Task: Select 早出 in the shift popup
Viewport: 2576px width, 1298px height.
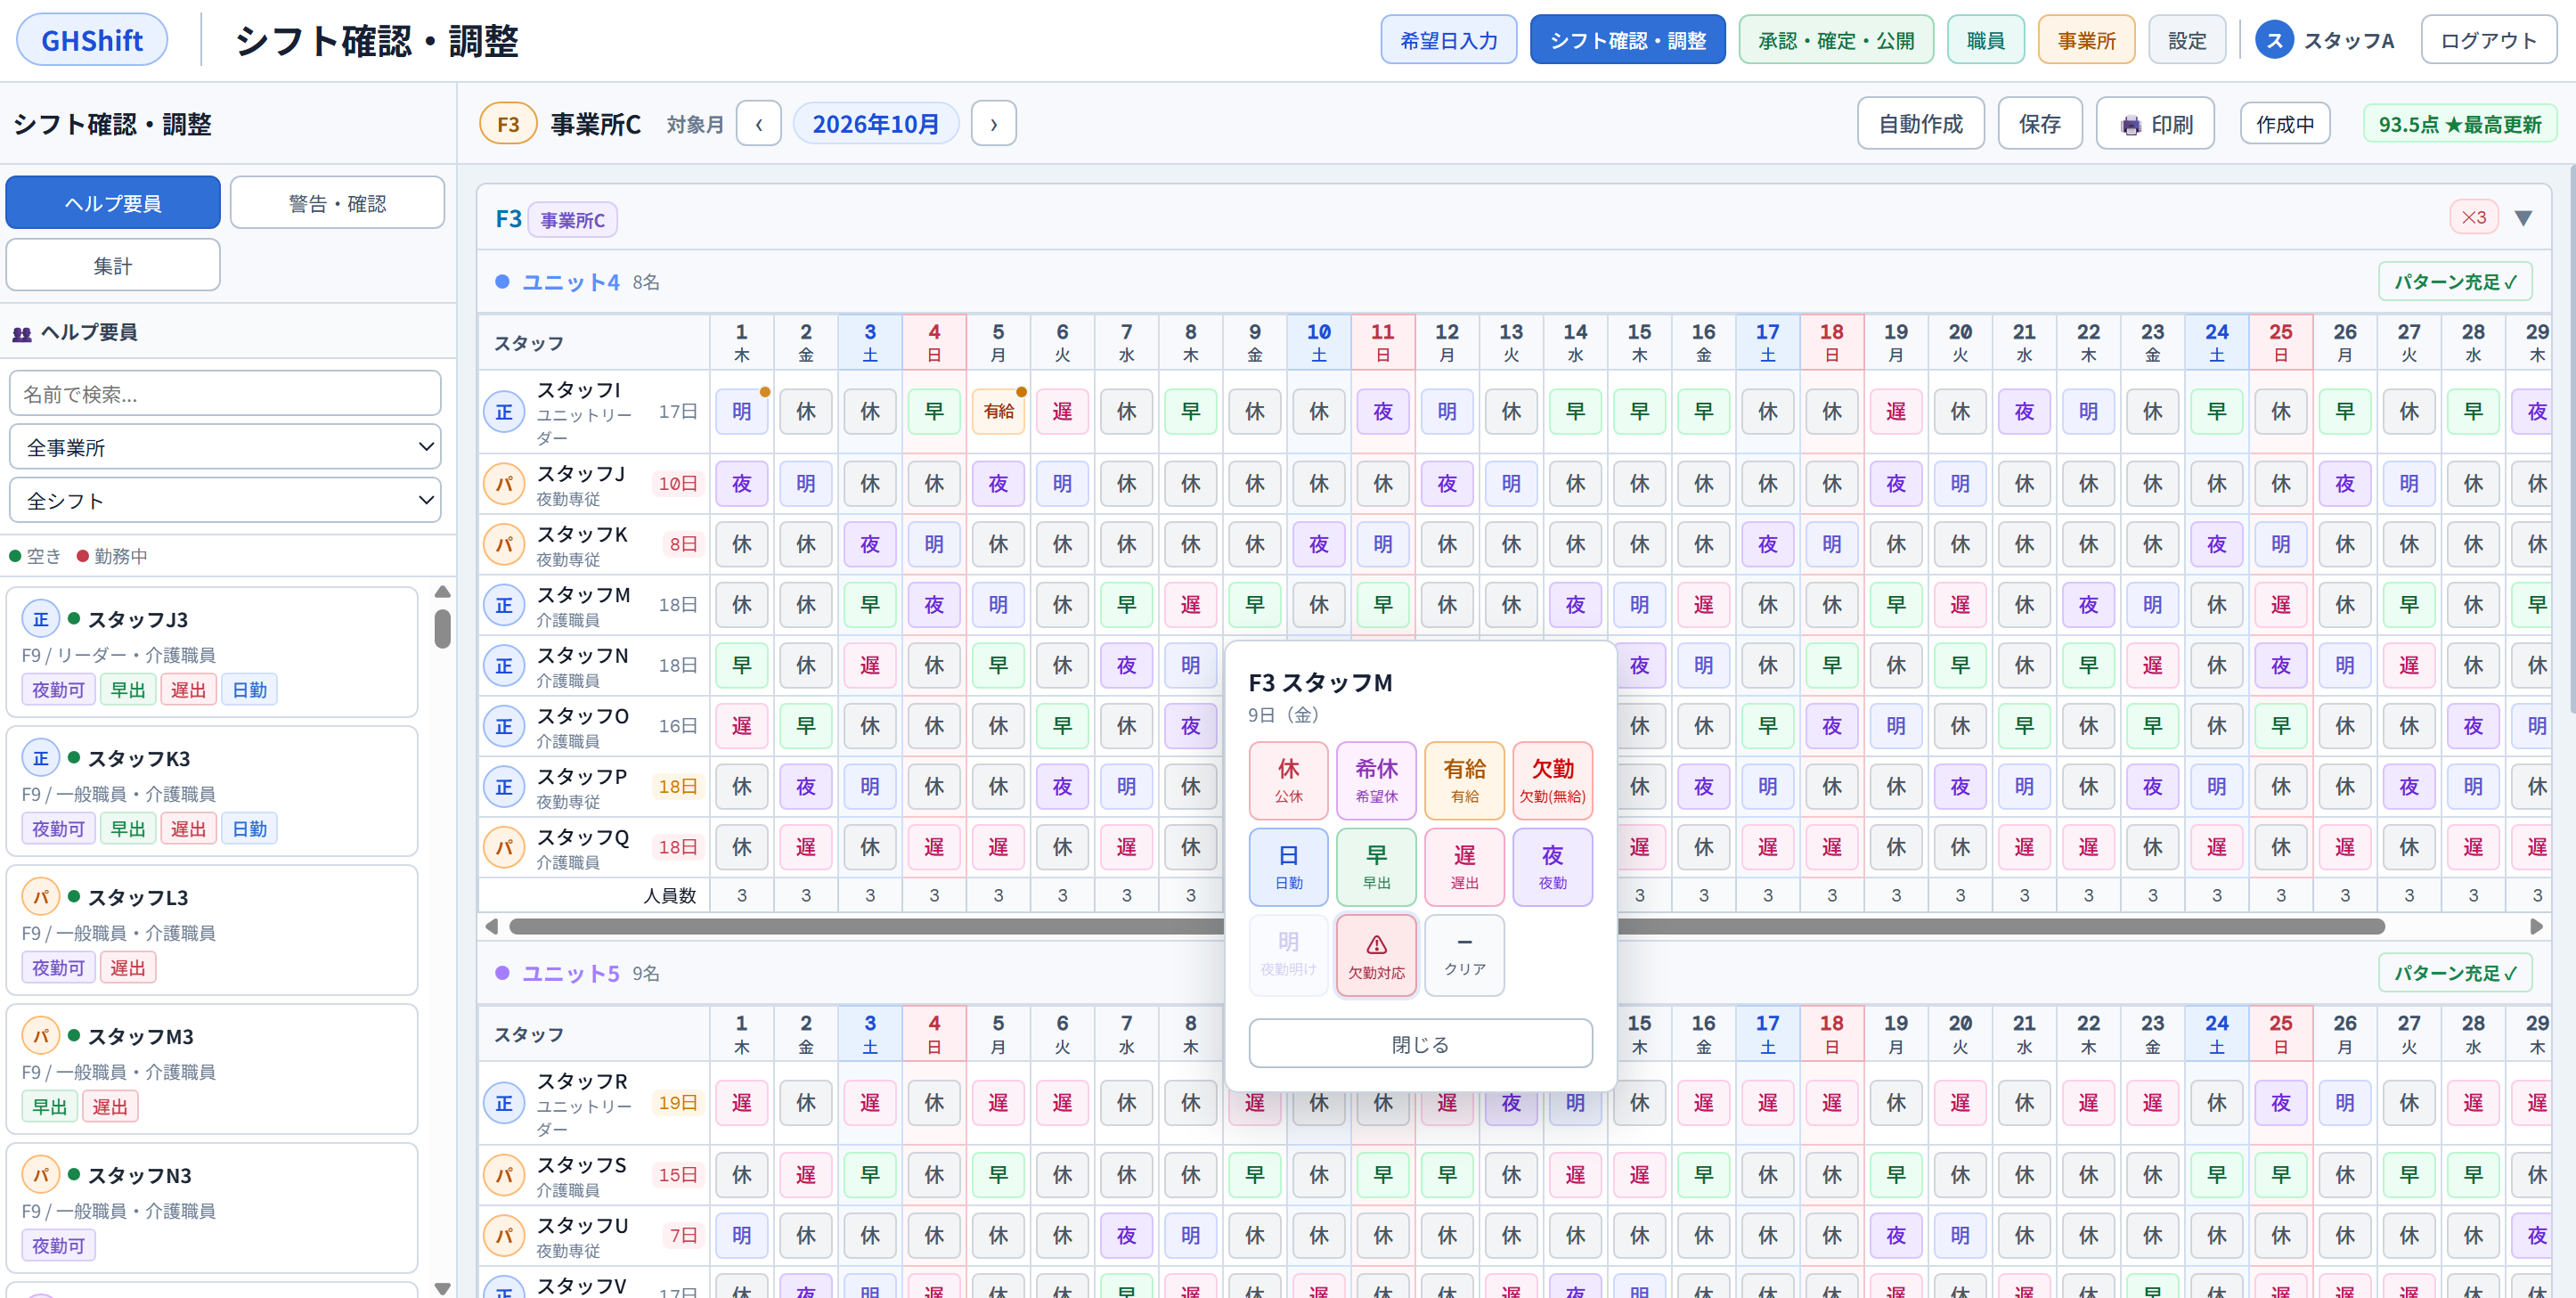Action: click(x=1376, y=867)
